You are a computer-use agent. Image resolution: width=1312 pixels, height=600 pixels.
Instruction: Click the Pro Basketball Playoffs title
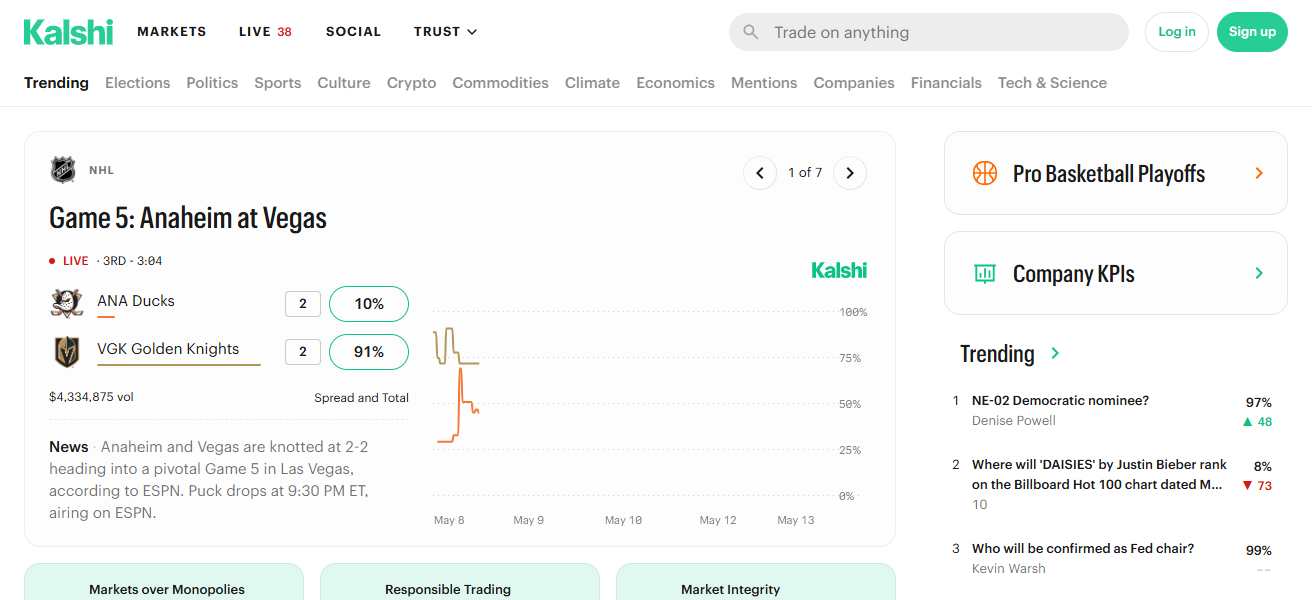(x=1109, y=174)
